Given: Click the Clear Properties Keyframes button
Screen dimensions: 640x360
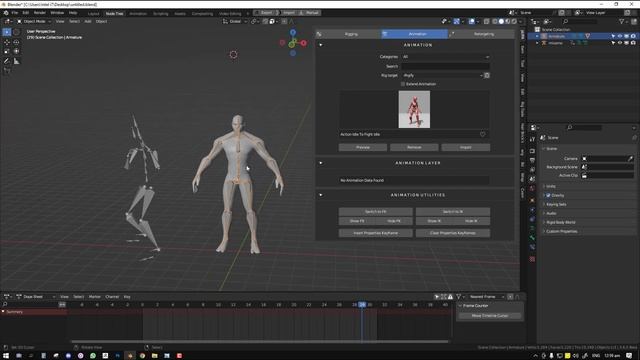Looking at the screenshot, I should pos(453,233).
